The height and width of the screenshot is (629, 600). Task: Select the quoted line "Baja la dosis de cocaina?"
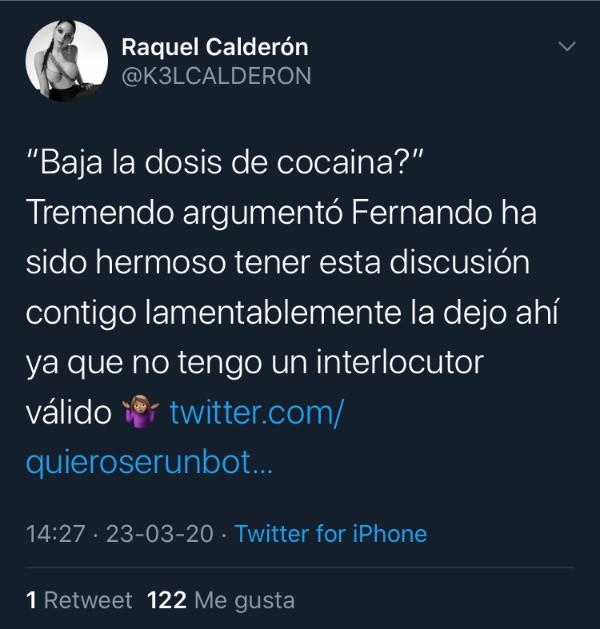tap(225, 162)
